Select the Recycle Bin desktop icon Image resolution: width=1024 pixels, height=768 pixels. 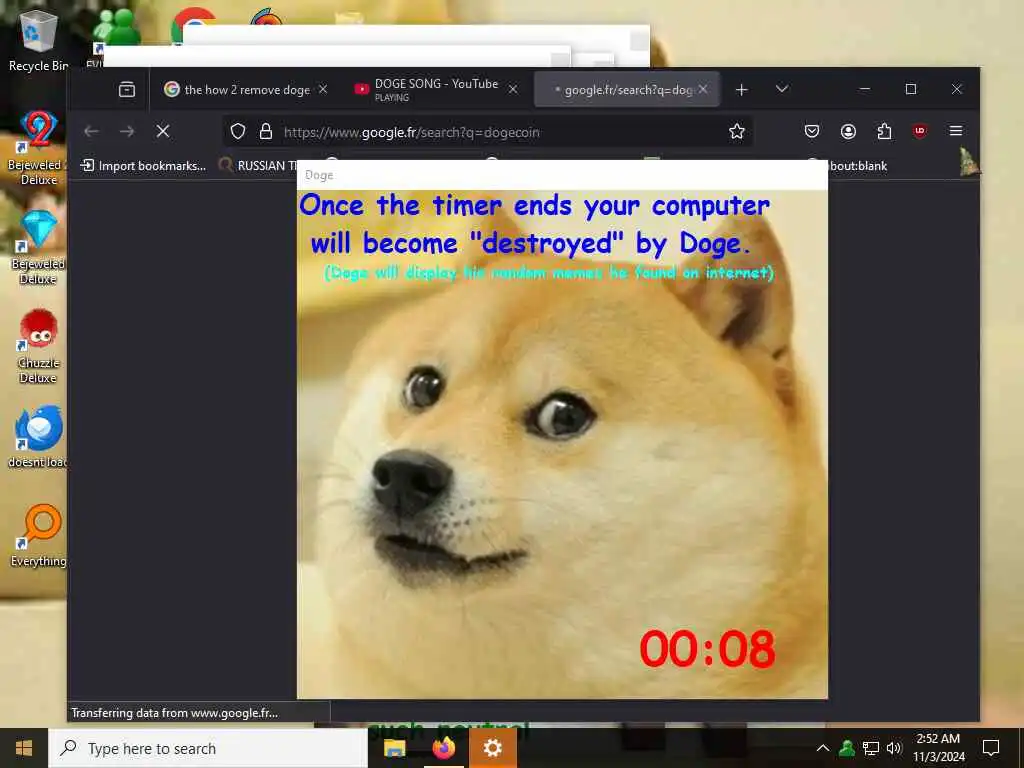[x=38, y=41]
